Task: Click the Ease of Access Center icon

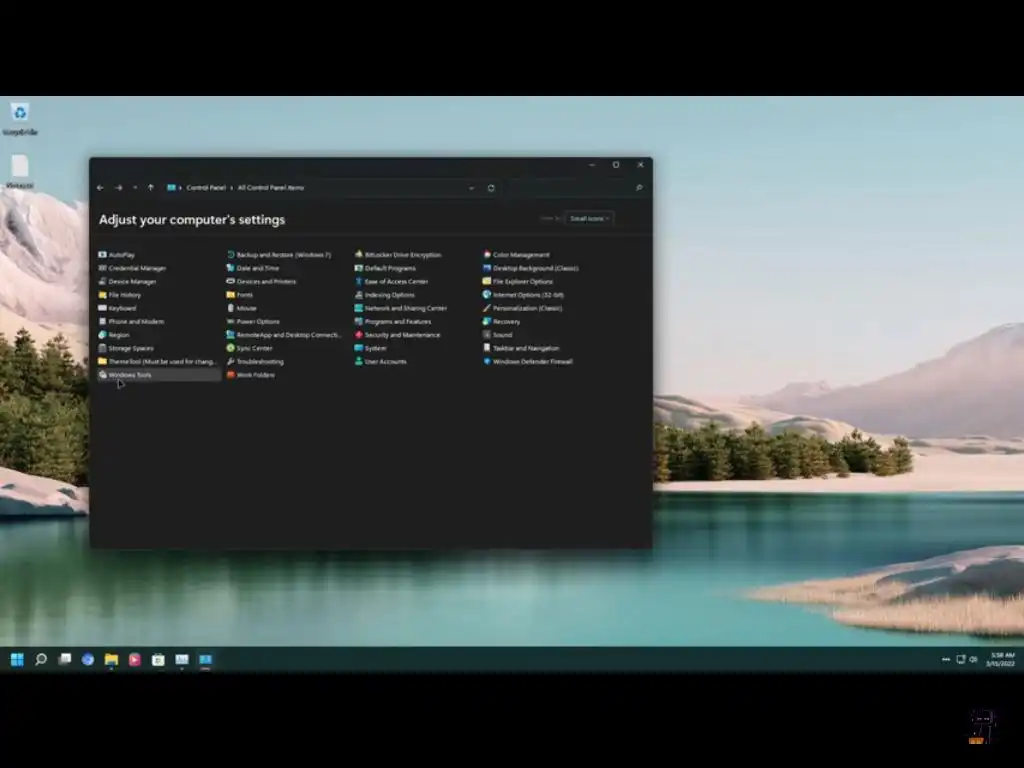Action: [359, 281]
